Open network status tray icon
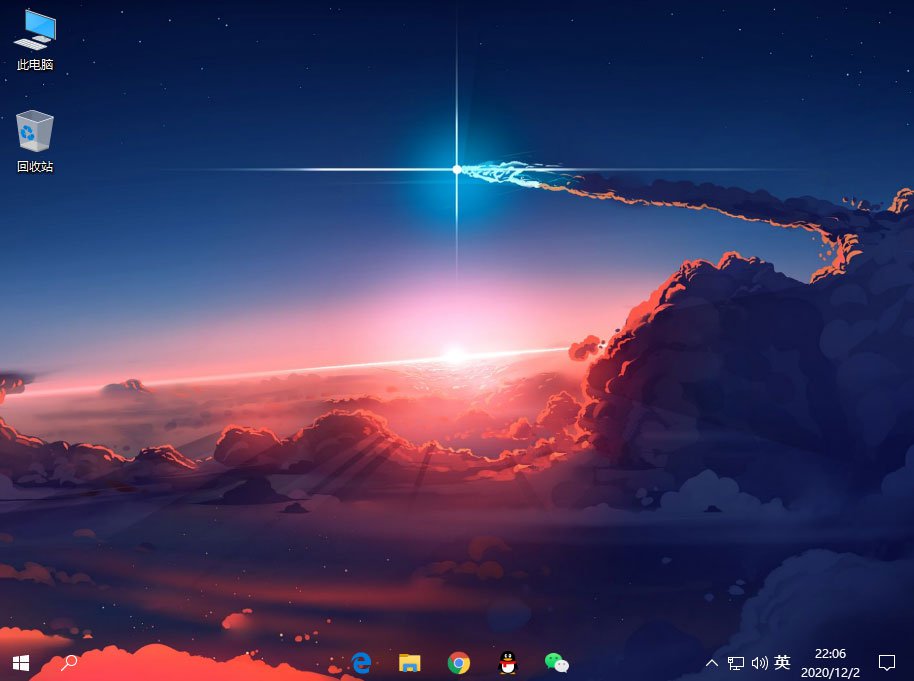Screen dimensions: 914x681 (736, 663)
